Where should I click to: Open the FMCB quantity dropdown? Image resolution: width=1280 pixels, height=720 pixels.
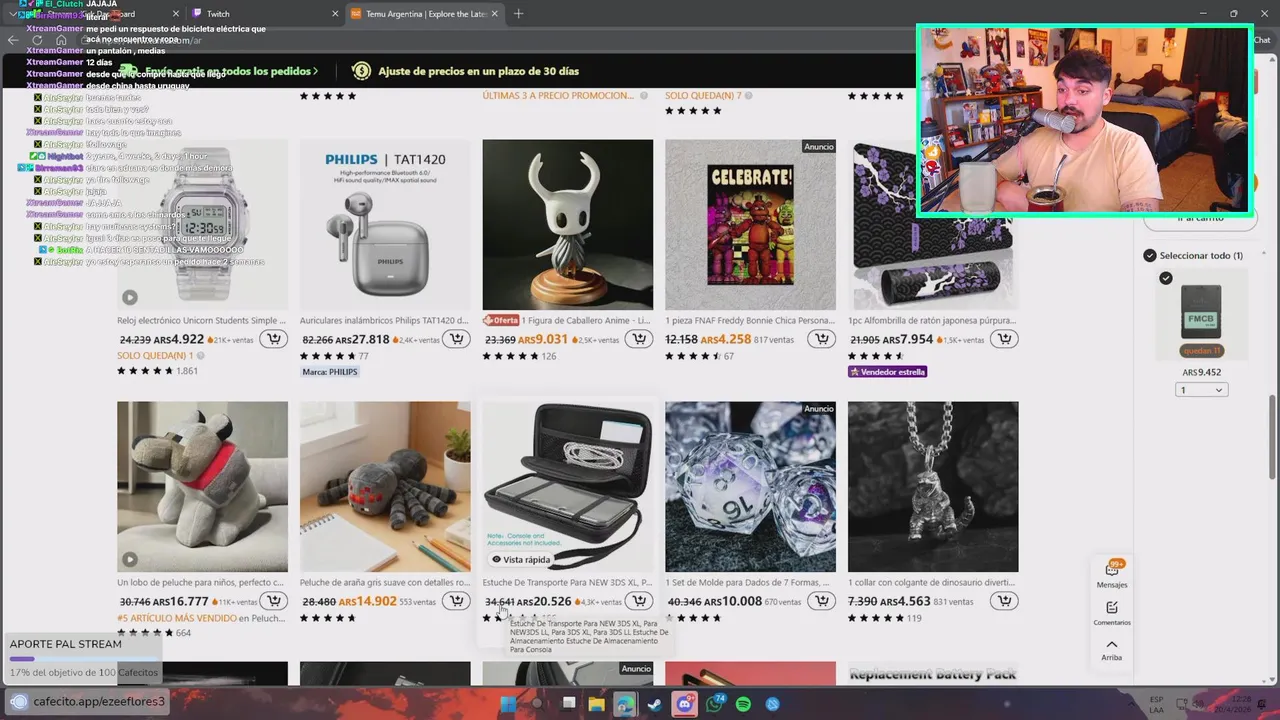1201,390
